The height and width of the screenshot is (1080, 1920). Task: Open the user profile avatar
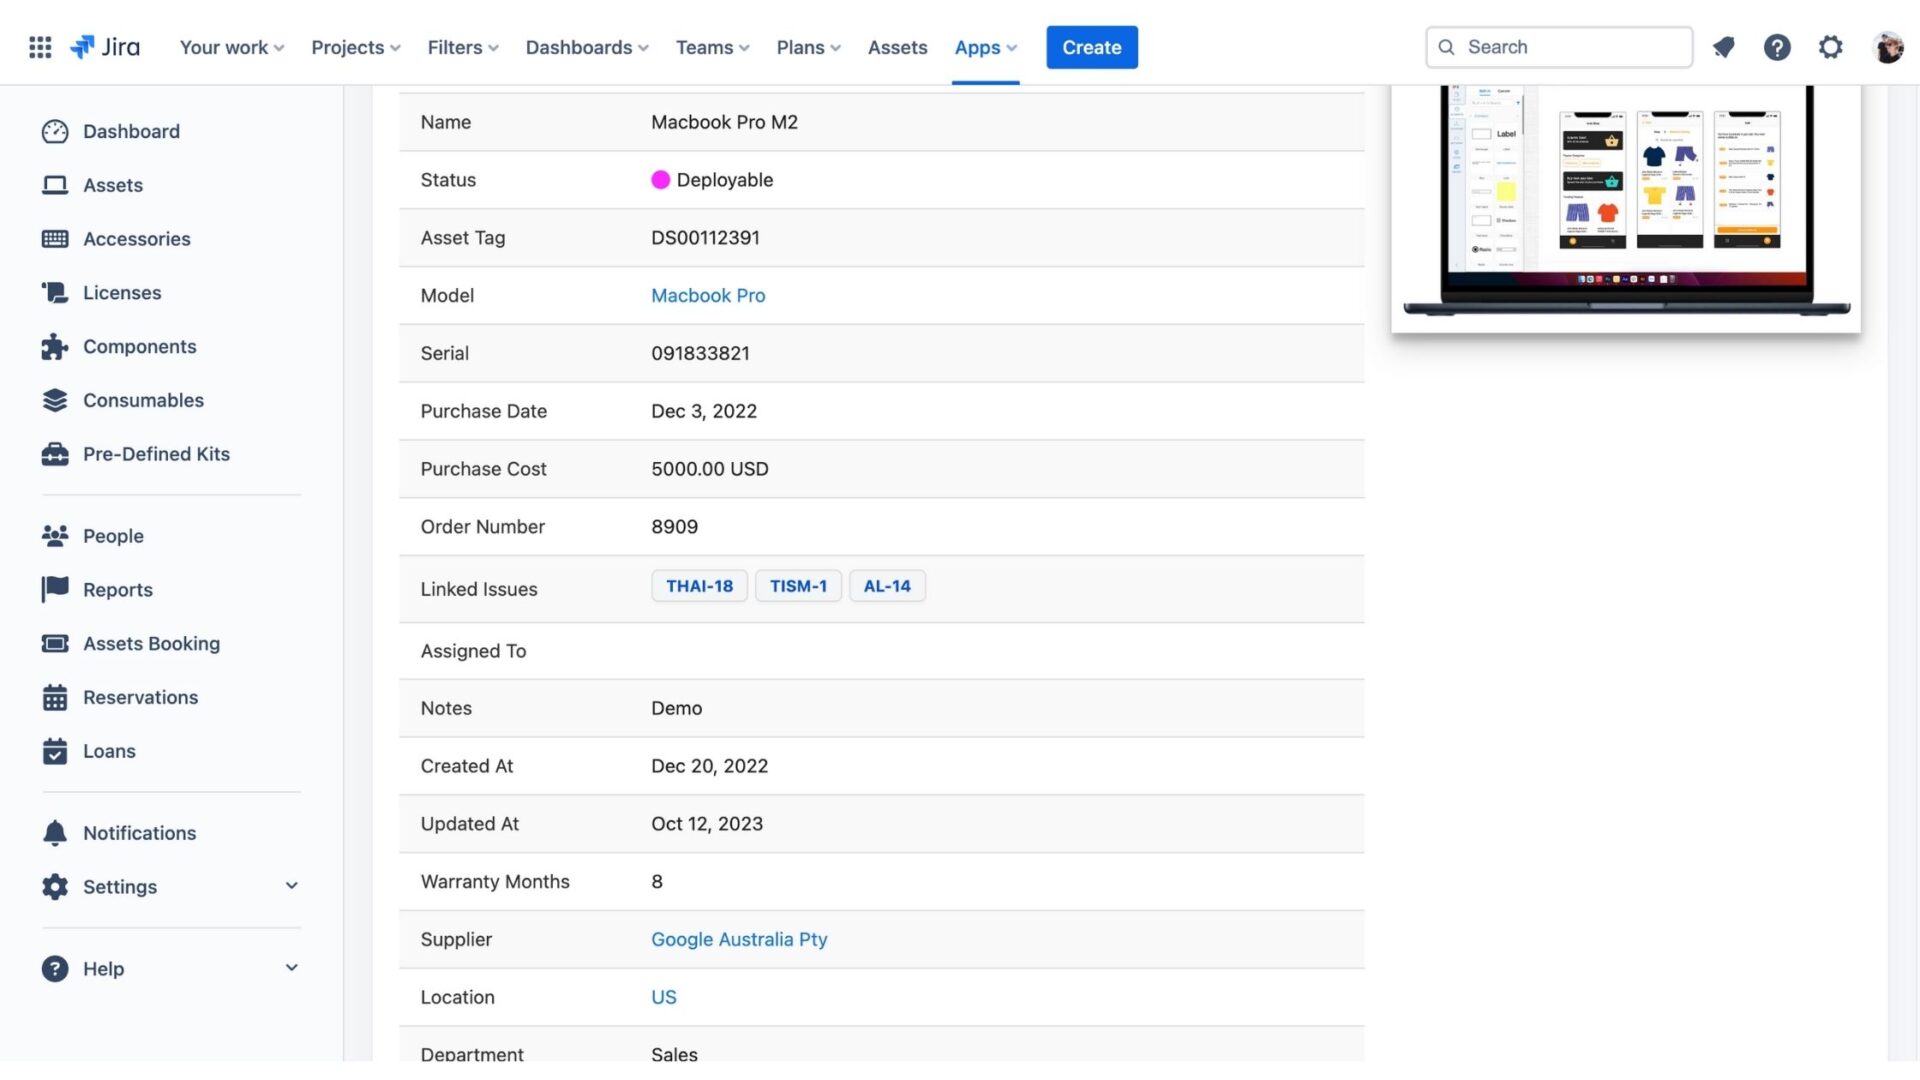pos(1888,47)
